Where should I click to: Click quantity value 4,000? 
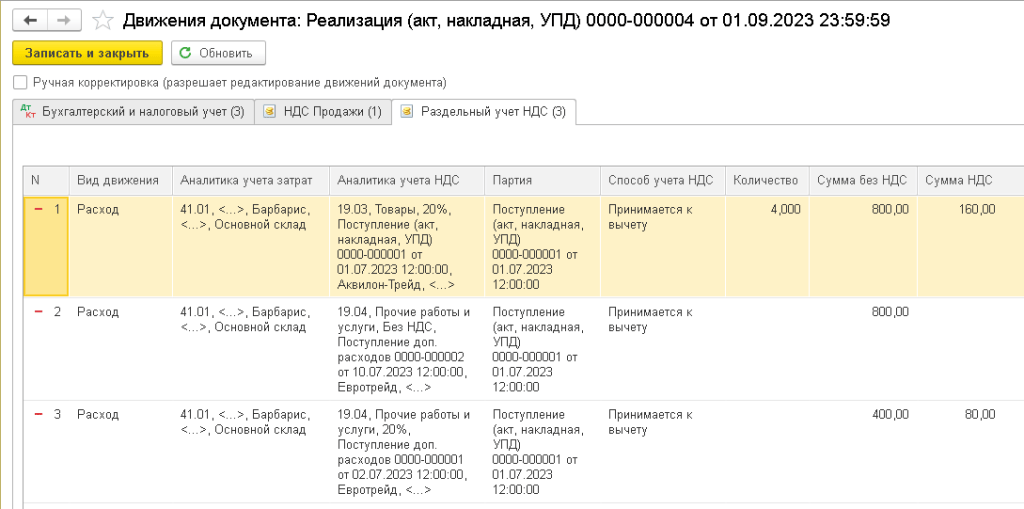coord(784,209)
